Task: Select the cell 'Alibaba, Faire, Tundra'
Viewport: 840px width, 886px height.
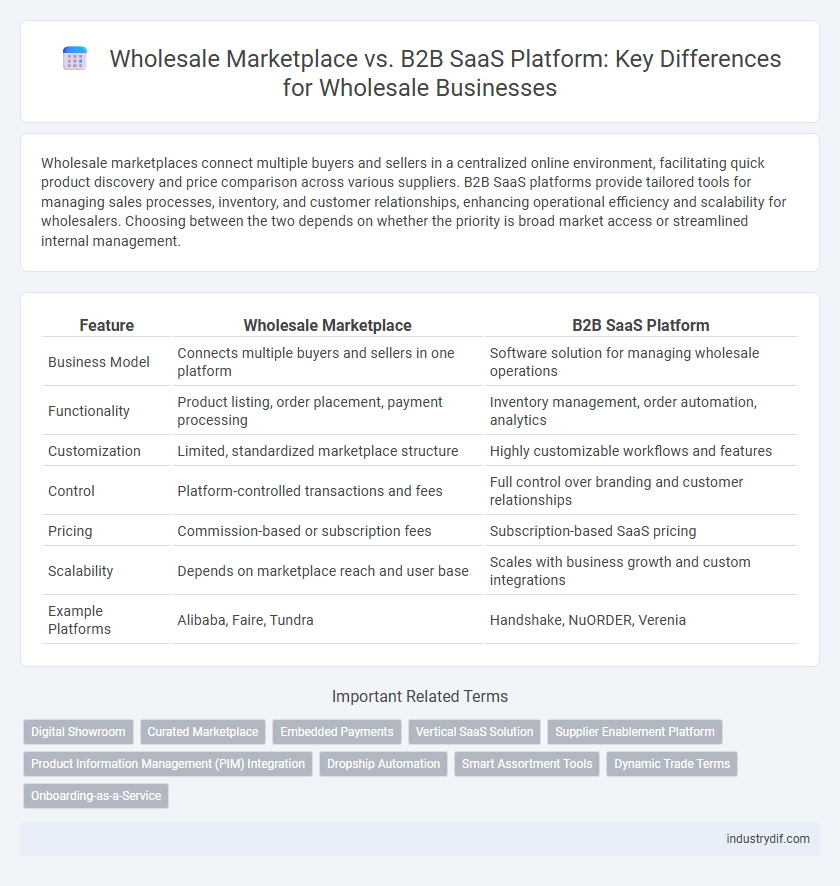Action: pos(328,620)
